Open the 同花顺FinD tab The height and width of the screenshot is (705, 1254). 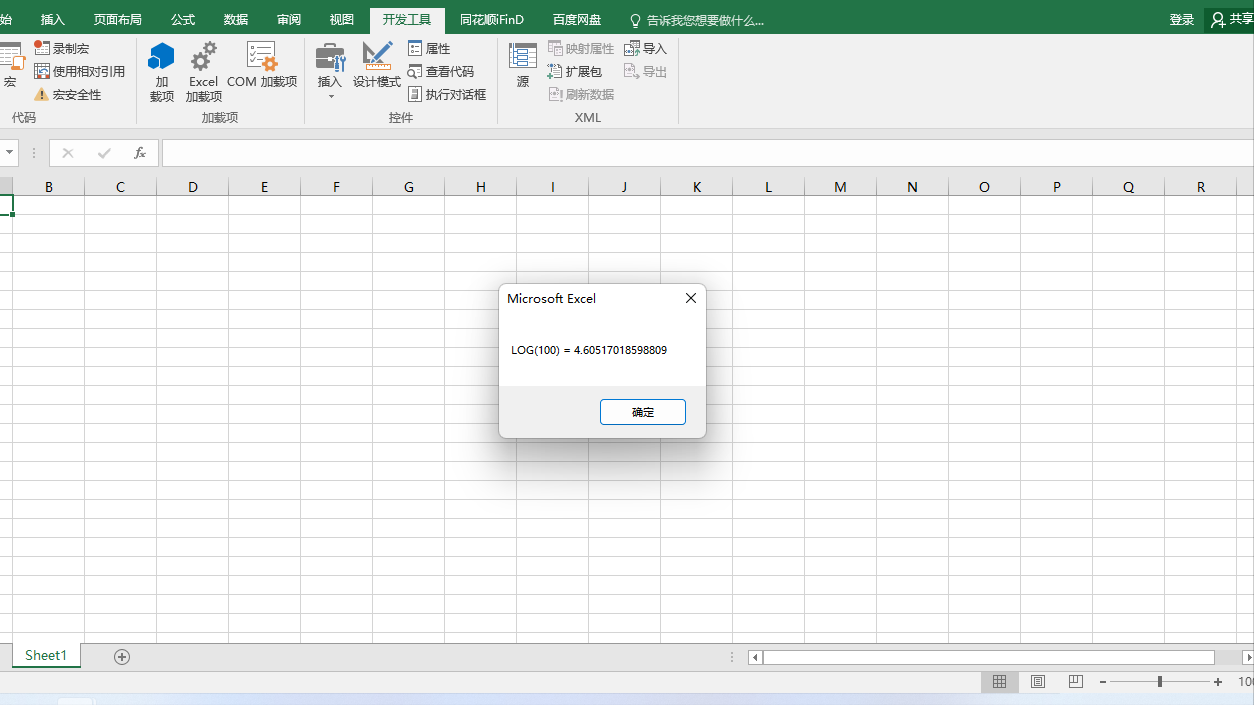pyautogui.click(x=492, y=20)
